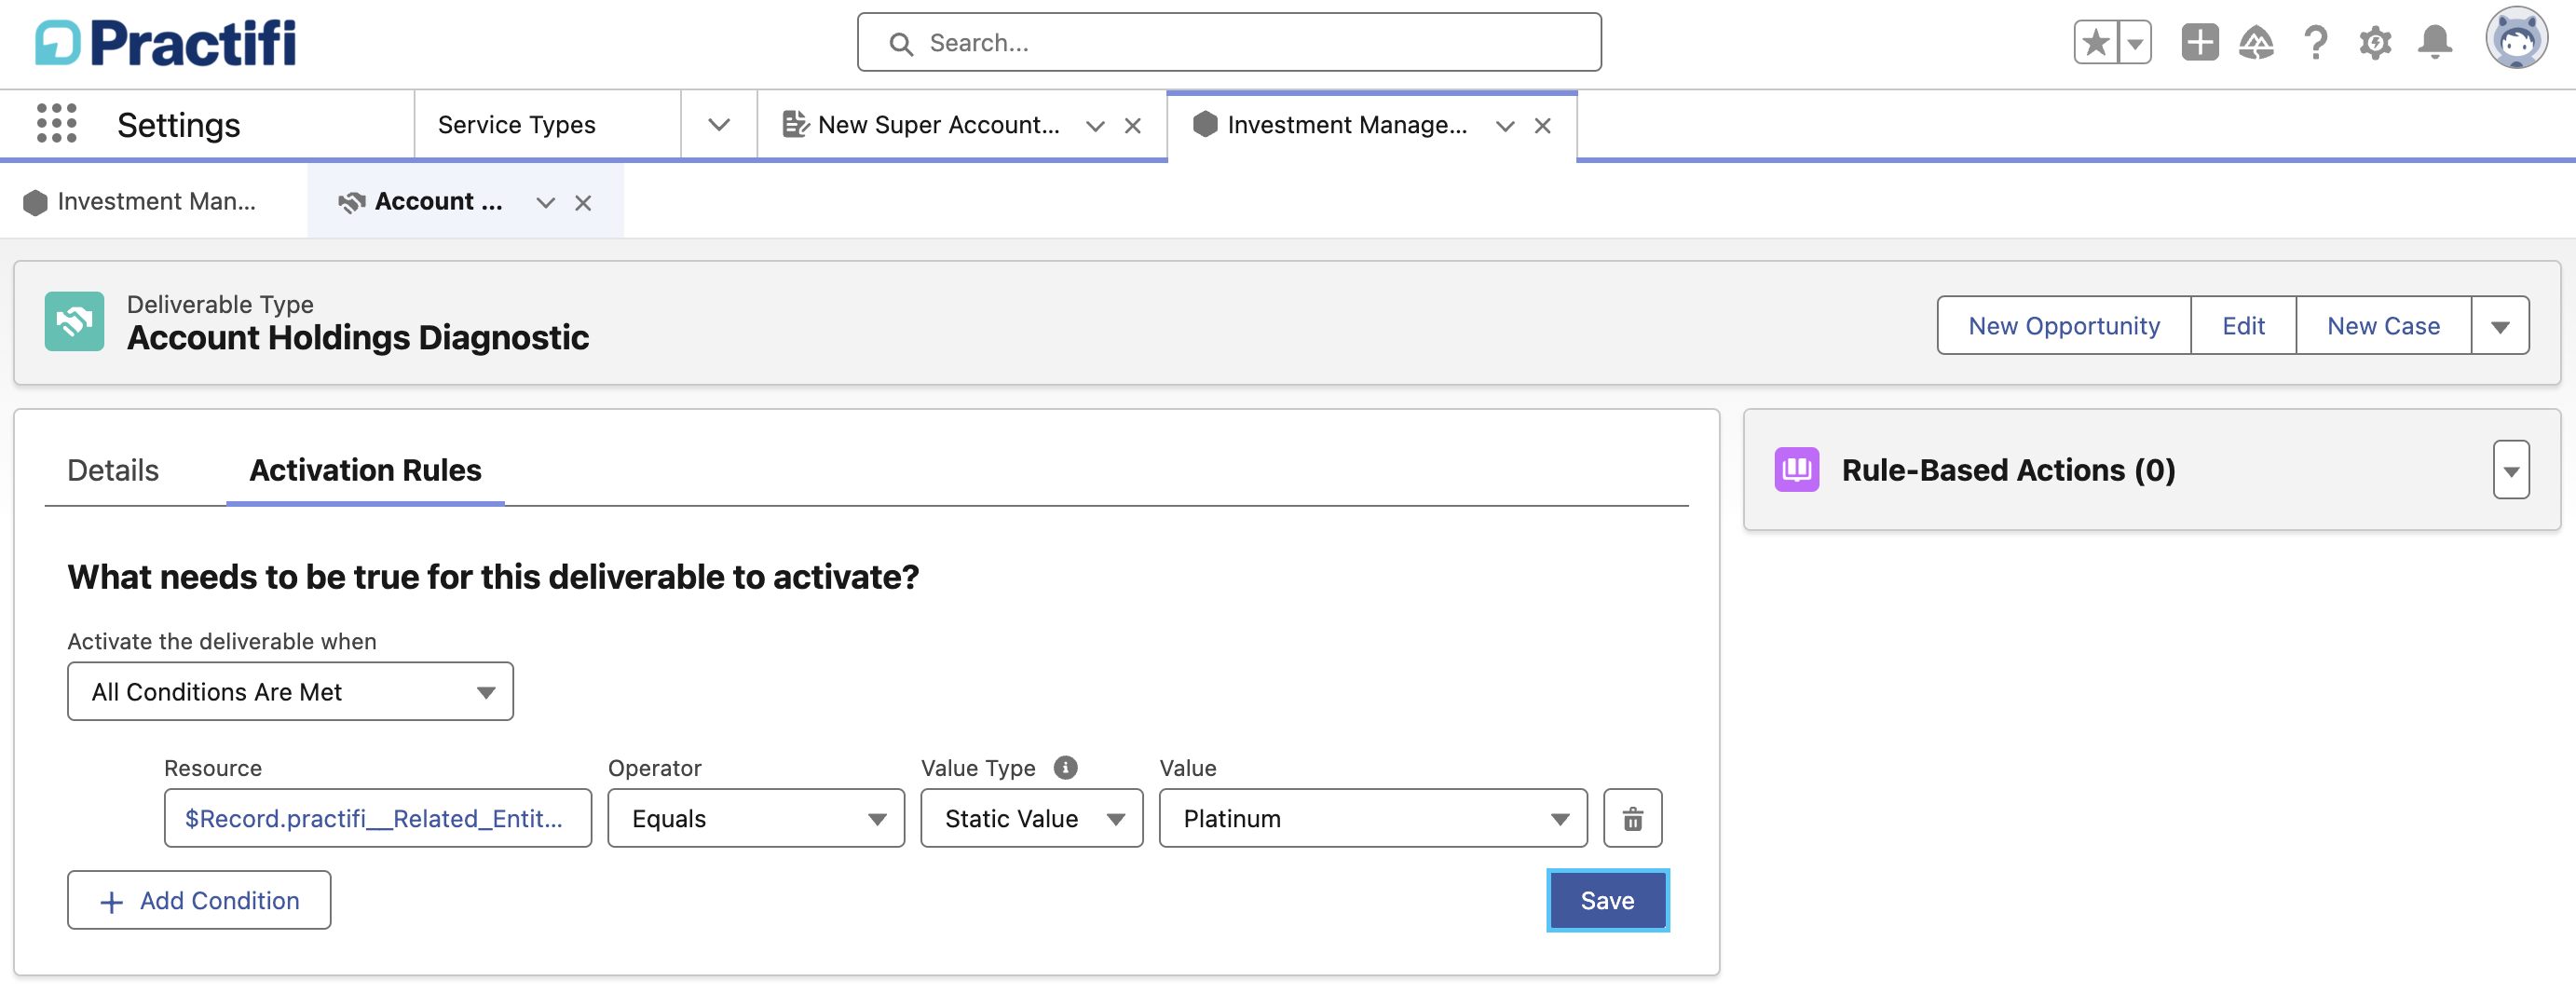Click the Deliverable Type handshake icon
The width and height of the screenshot is (2576, 994).
(74, 321)
